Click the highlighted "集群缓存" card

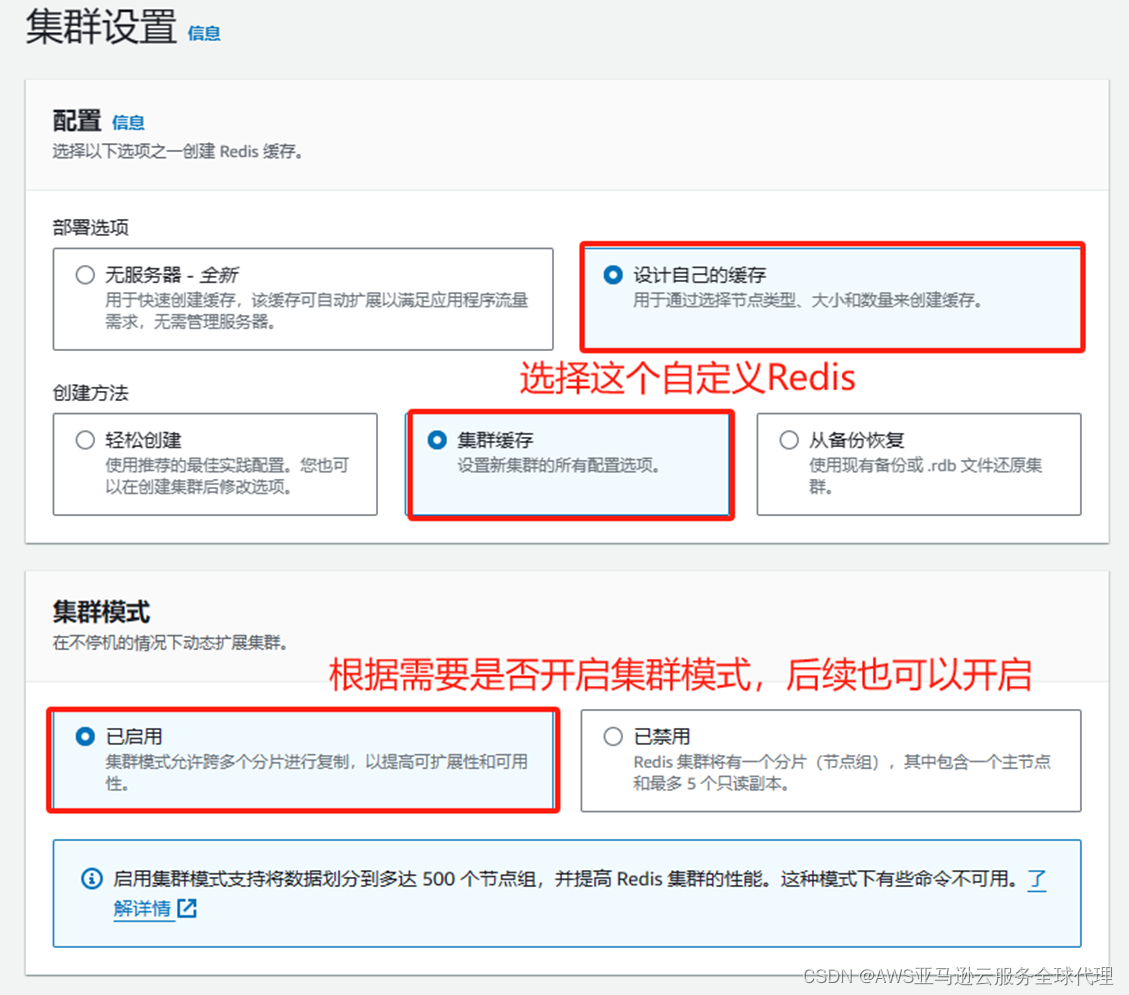570,463
